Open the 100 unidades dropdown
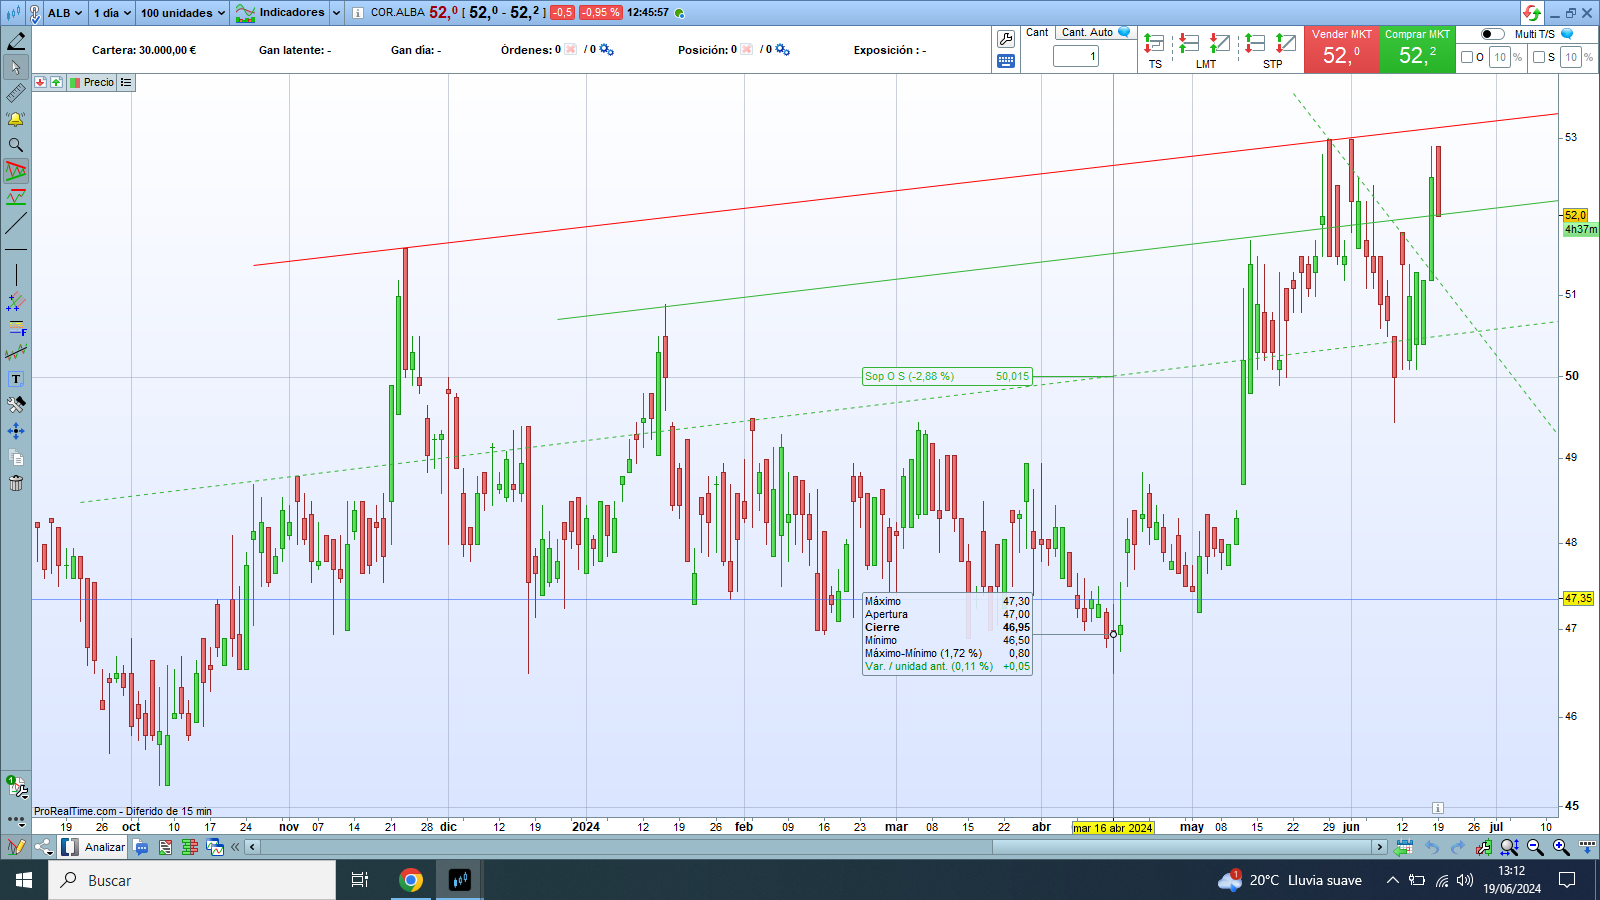 point(183,13)
